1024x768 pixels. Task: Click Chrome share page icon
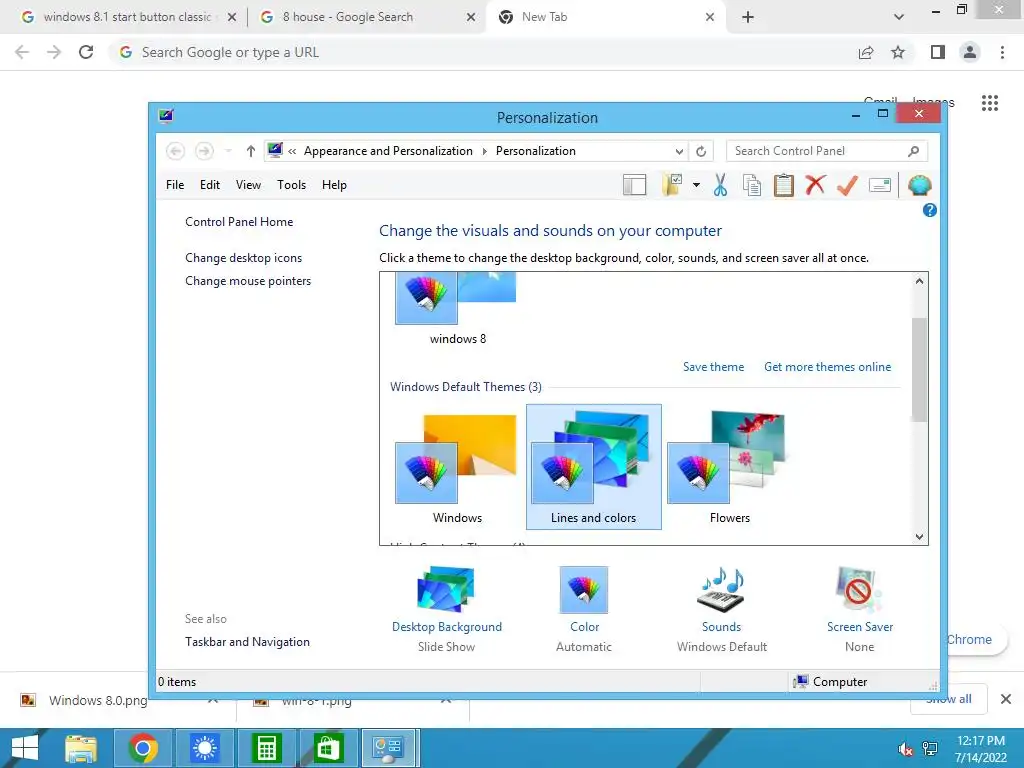pos(866,52)
